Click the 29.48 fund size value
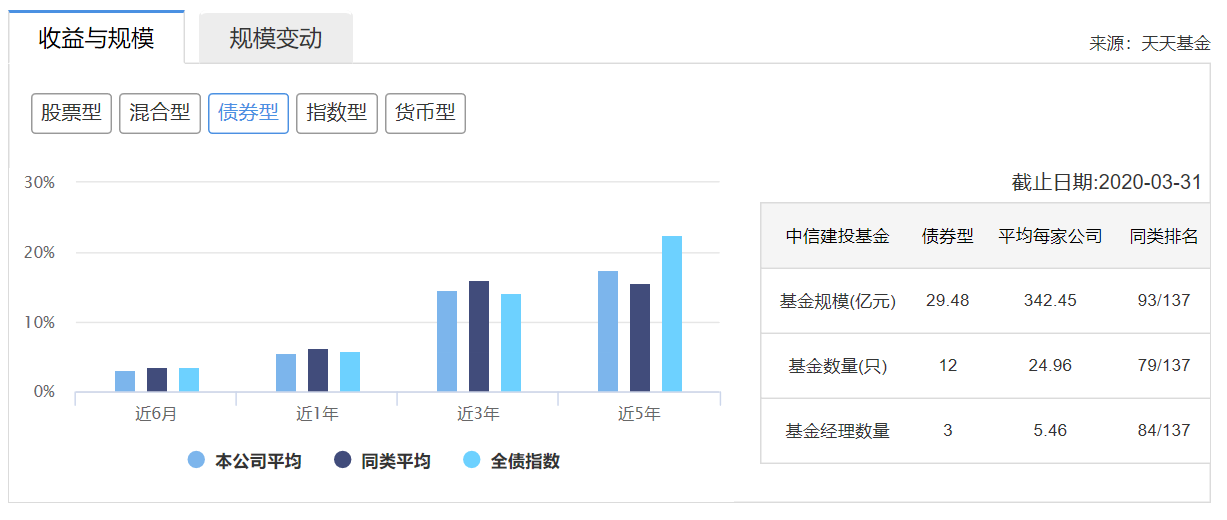Viewport: 1227px width, 520px height. [947, 300]
